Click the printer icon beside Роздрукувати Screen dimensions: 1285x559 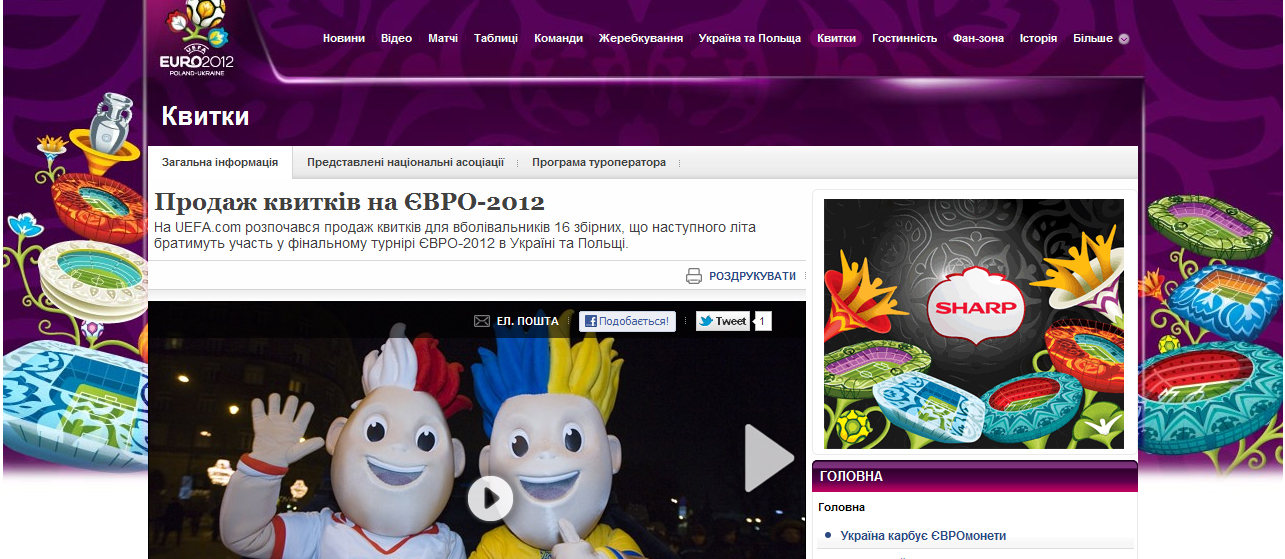point(694,276)
